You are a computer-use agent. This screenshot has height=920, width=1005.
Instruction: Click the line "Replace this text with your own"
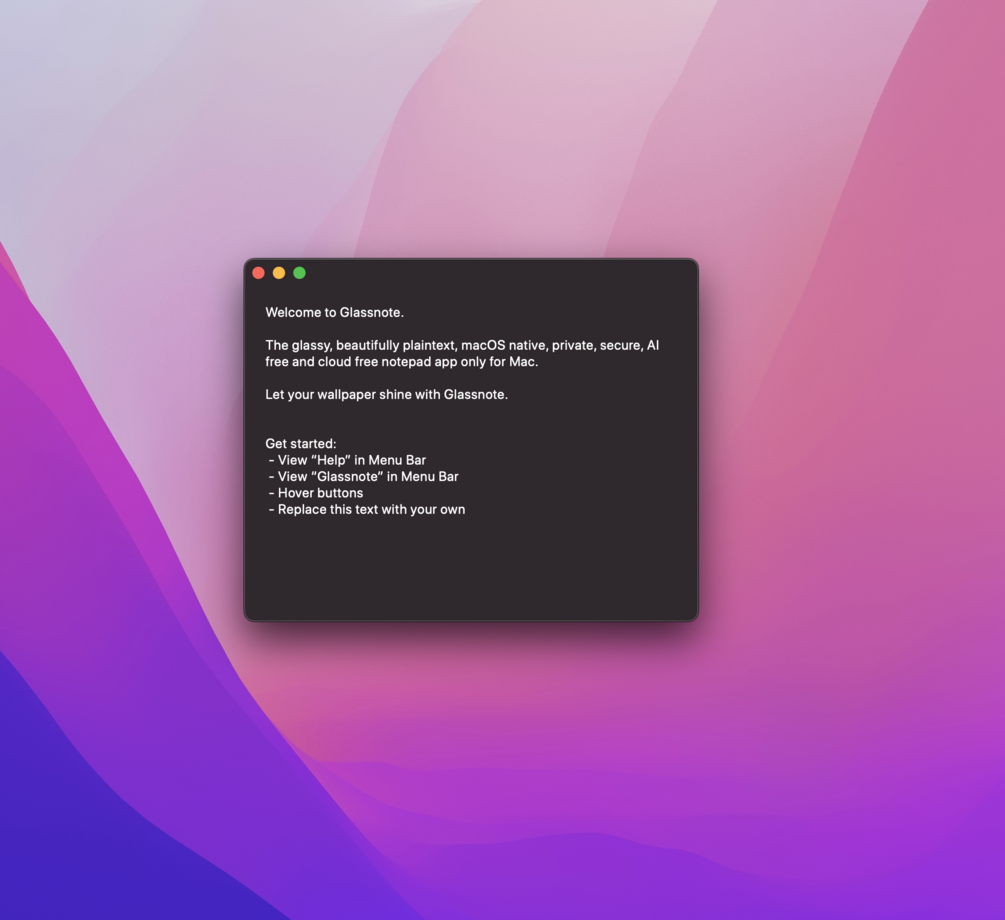[x=367, y=510]
